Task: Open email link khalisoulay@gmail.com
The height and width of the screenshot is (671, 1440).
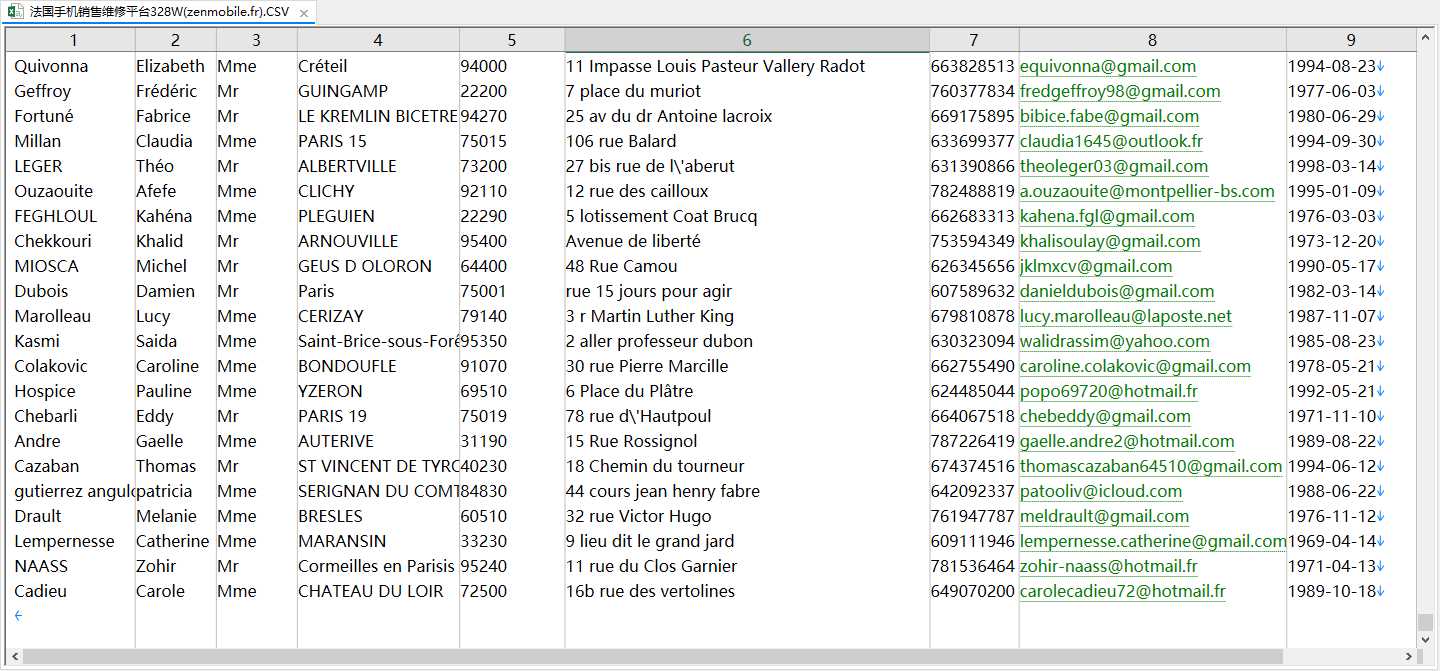Action: pos(1110,241)
